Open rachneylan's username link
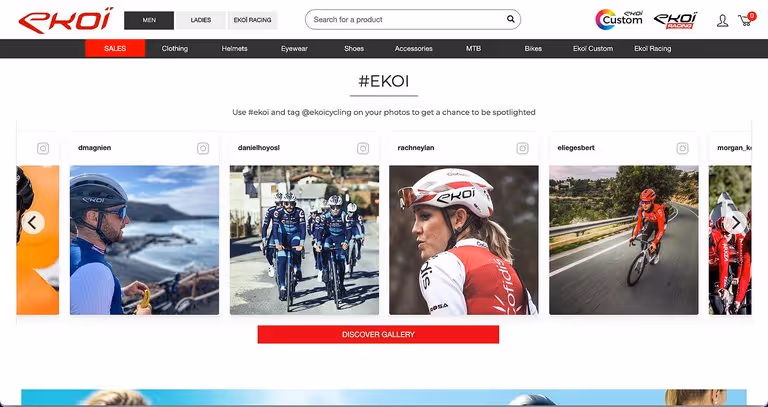Viewport: 768px width, 407px height. (416, 148)
